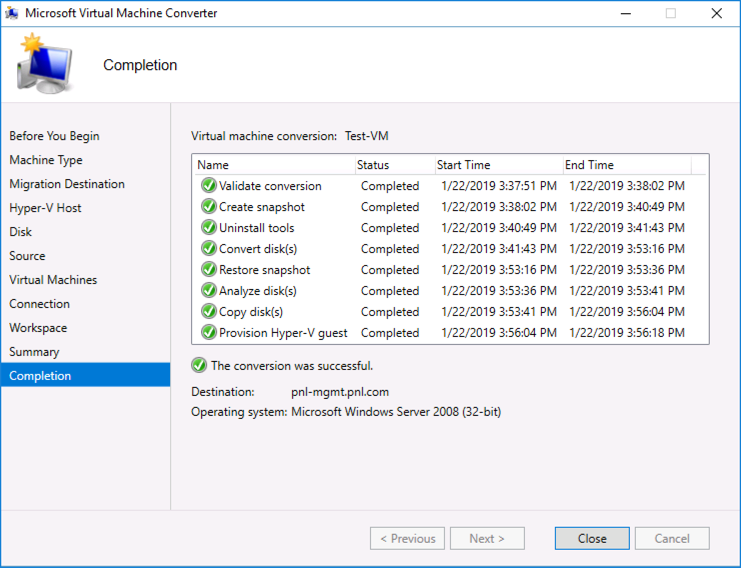Select the Machine Type step
741x568 pixels.
tap(46, 160)
